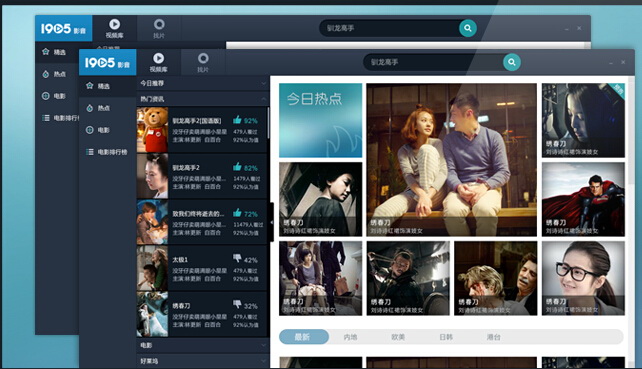Click thumbs-up icon for 驯龙高手2[国语版]
This screenshot has width=642, height=369.
[x=237, y=120]
